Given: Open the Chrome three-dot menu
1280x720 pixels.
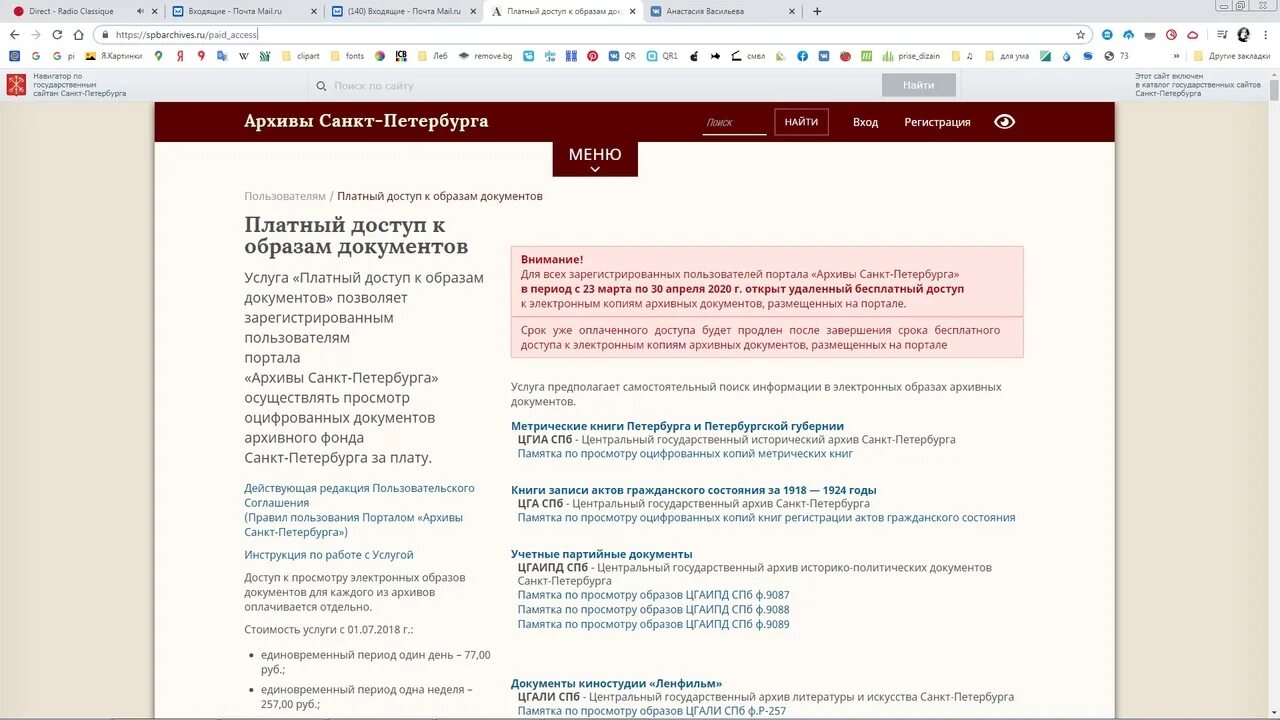Looking at the screenshot, I should (x=1265, y=34).
